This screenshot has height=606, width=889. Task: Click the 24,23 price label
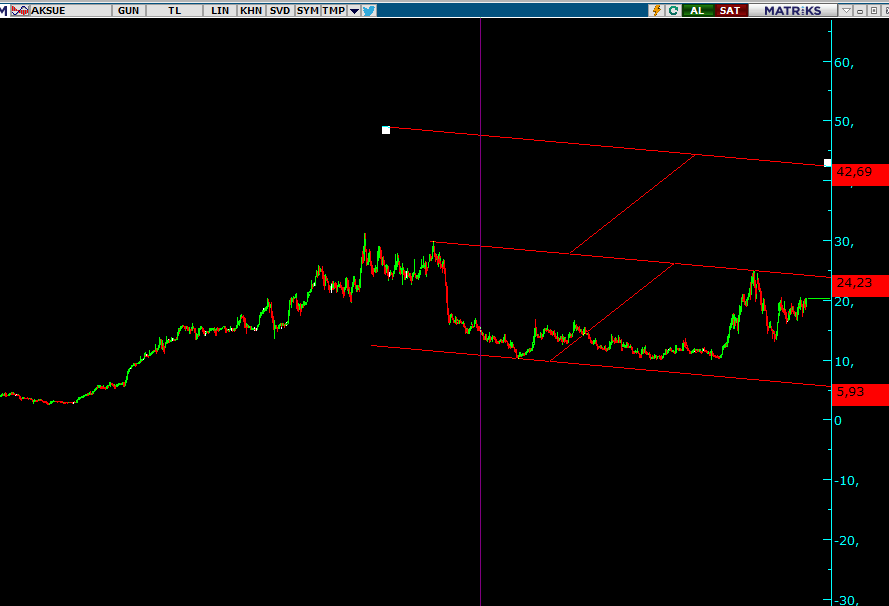pos(860,286)
